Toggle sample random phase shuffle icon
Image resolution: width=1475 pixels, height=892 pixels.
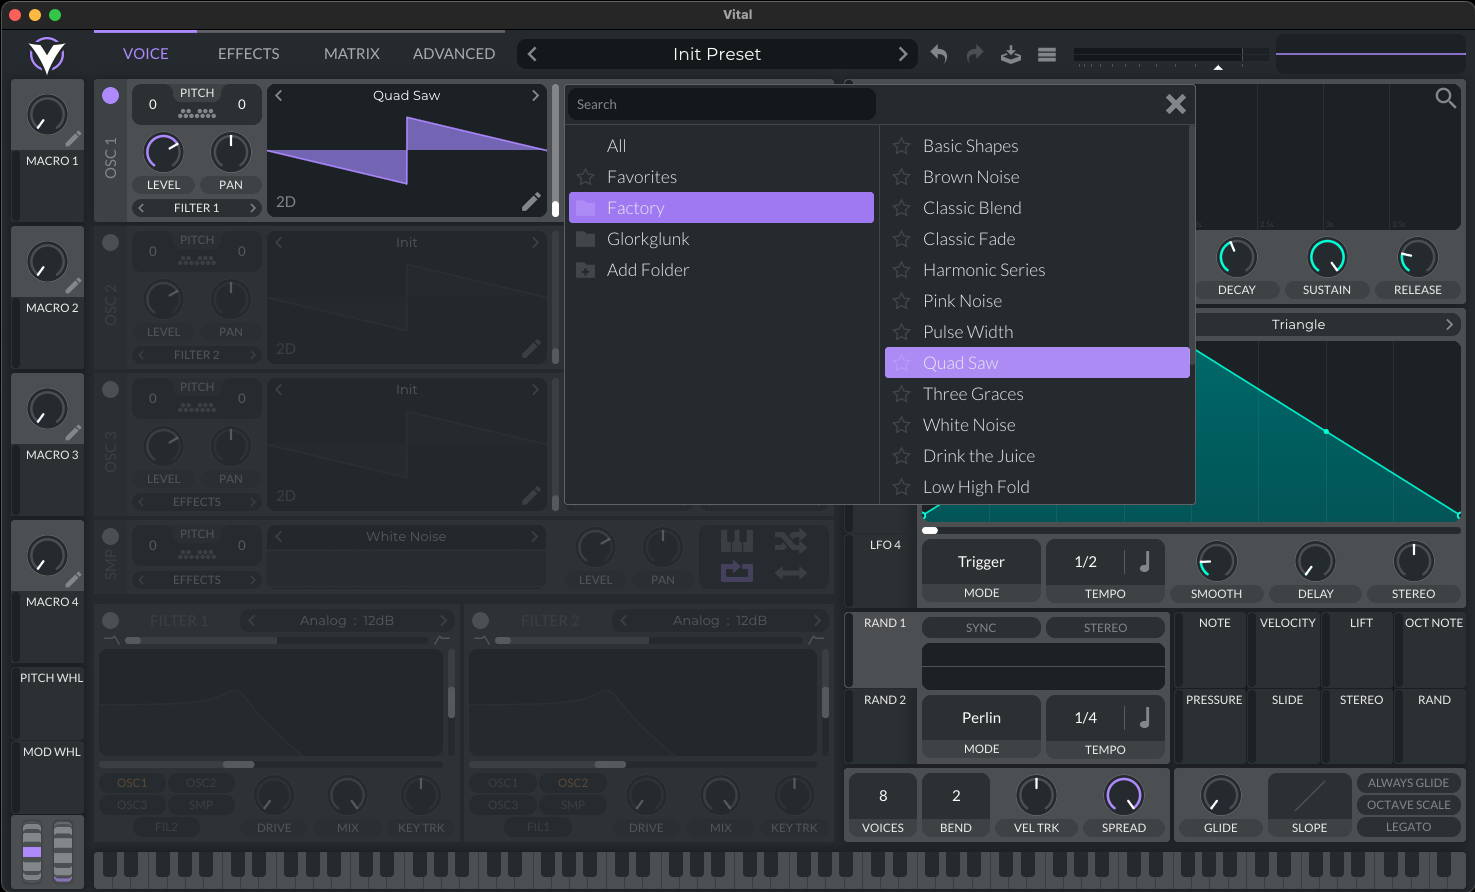[x=790, y=541]
